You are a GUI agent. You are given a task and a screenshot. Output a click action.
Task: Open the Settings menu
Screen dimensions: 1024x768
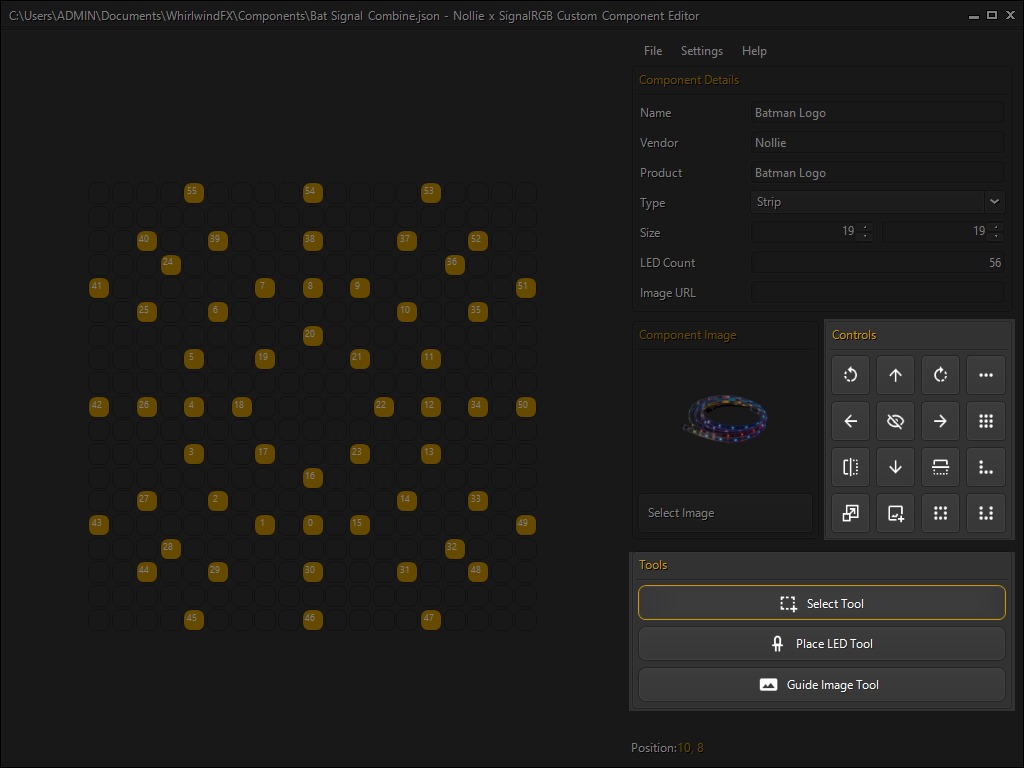[701, 51]
